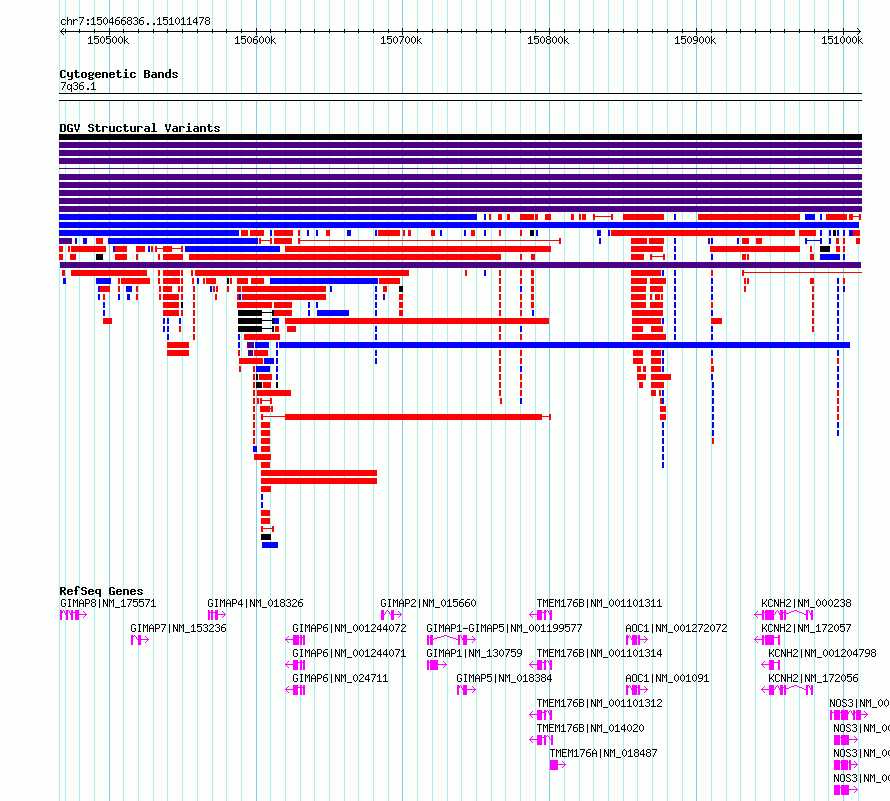Open the GIMAP5|NM_018384 gene glyph
This screenshot has width=890, height=801.
click(x=467, y=690)
